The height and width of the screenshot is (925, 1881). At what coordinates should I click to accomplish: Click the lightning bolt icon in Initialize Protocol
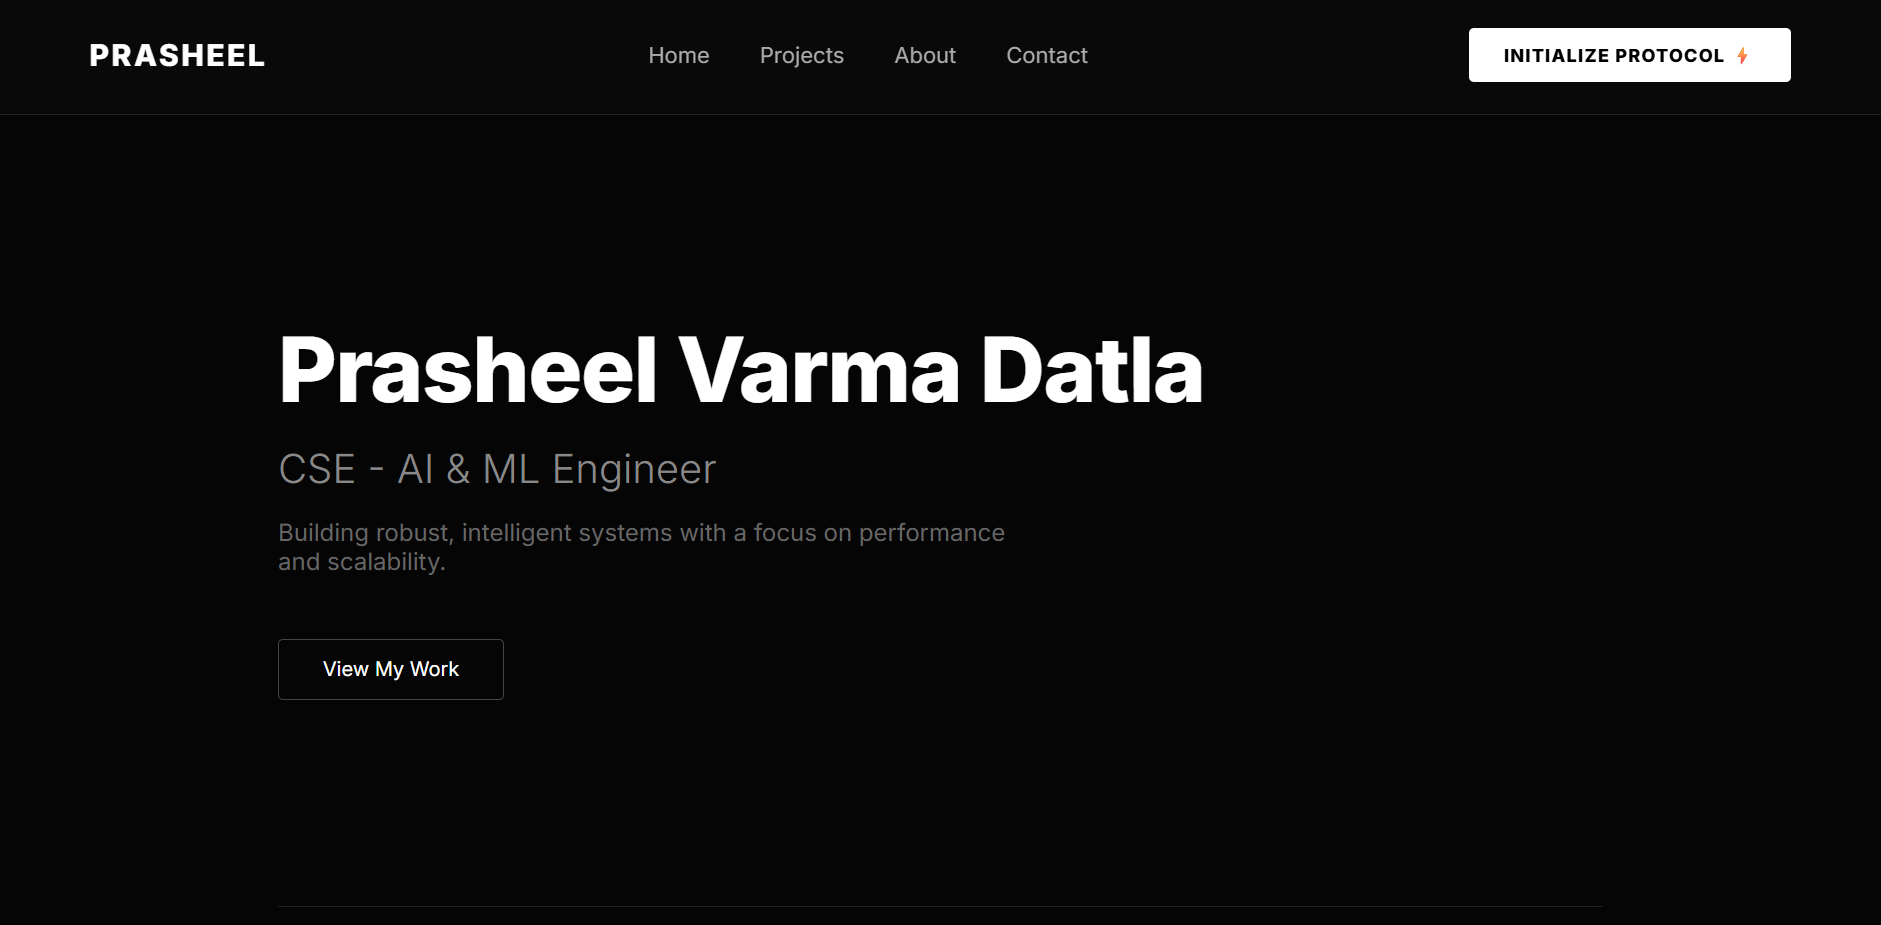coord(1744,55)
